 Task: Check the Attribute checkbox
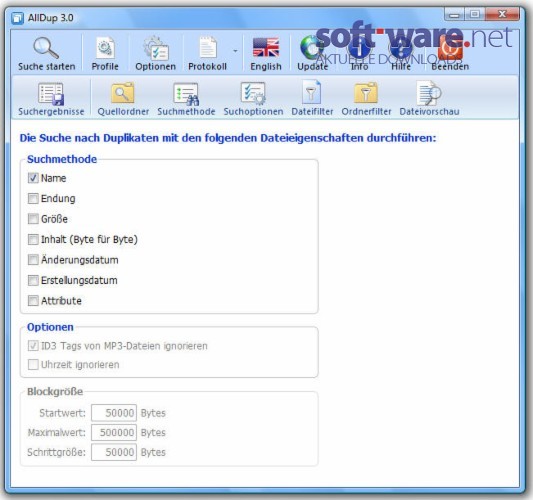(x=33, y=300)
